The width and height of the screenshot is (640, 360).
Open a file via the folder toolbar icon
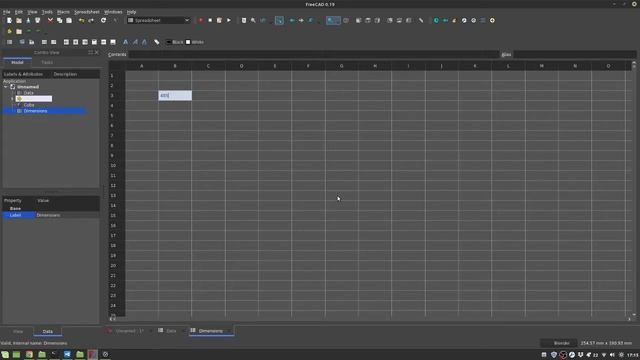pyautogui.click(x=19, y=20)
